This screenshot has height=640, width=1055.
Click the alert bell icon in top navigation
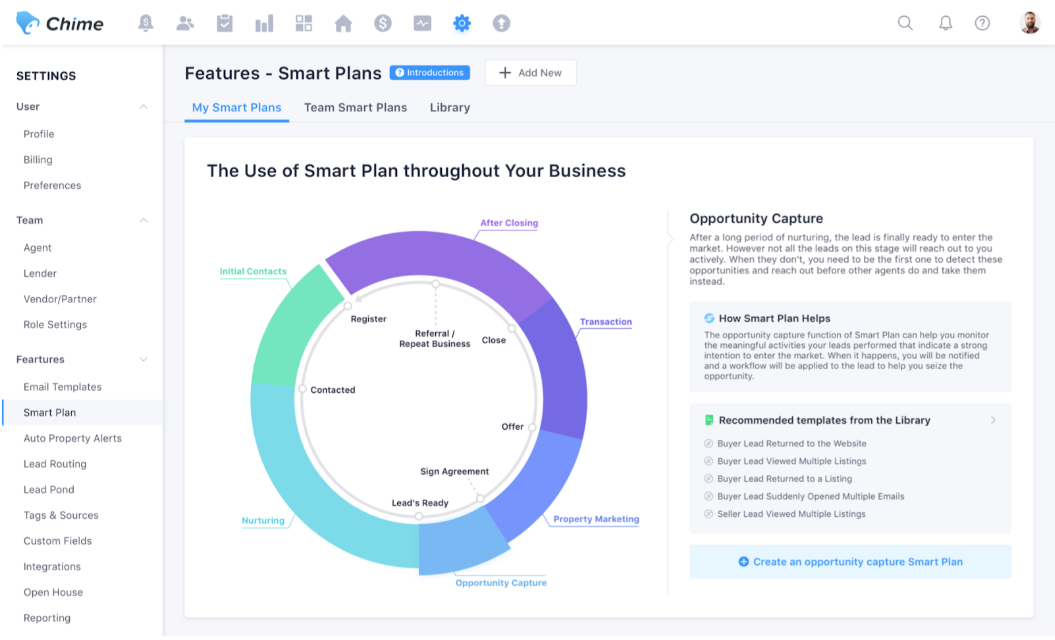point(146,23)
